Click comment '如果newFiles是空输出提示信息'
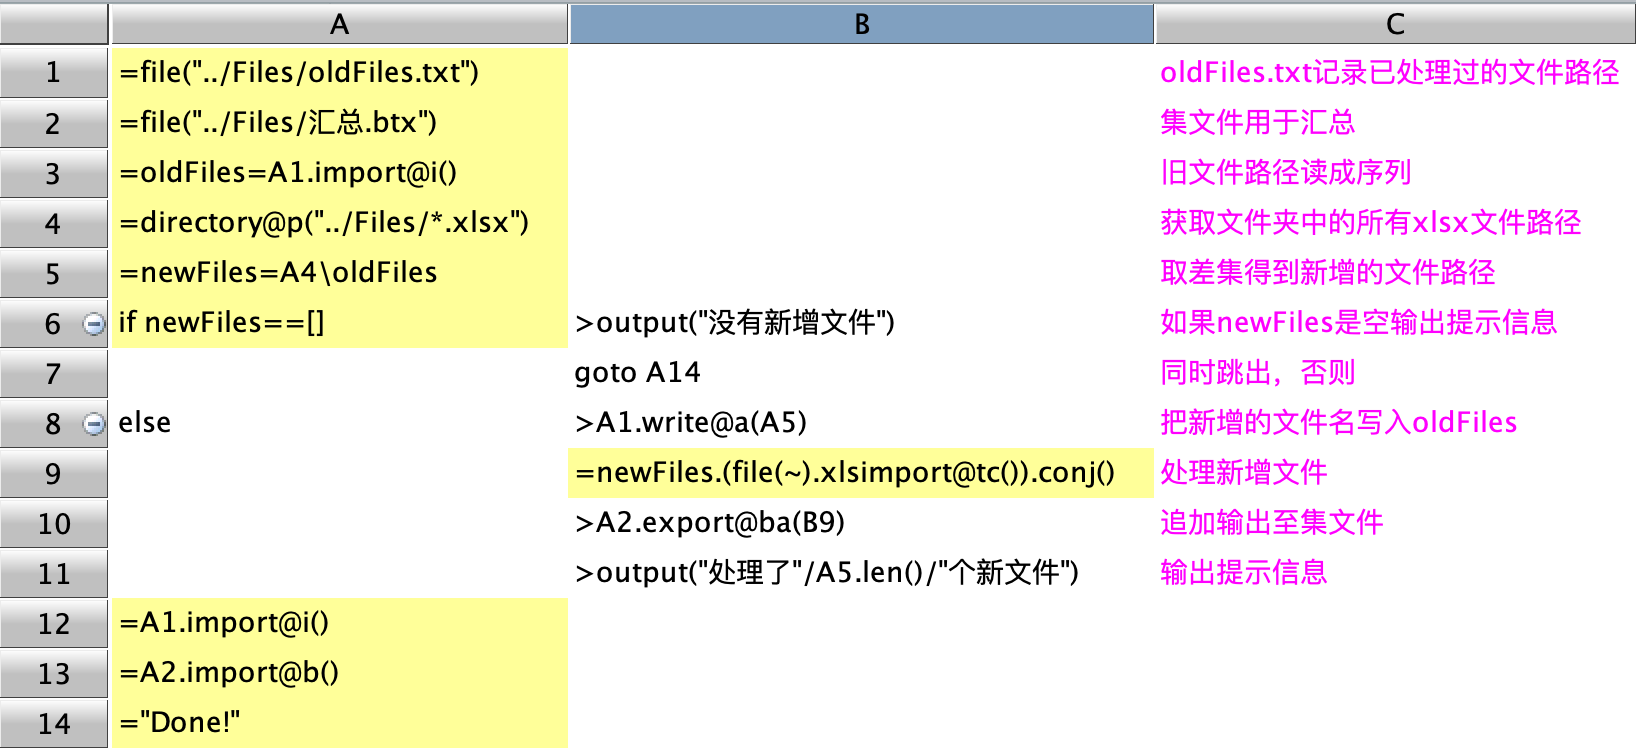Screen dimensions: 1636x748 1358,323
